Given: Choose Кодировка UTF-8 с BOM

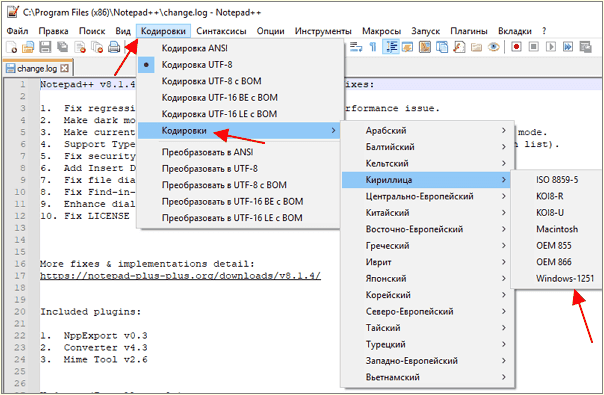Looking at the screenshot, I should click(x=239, y=81).
